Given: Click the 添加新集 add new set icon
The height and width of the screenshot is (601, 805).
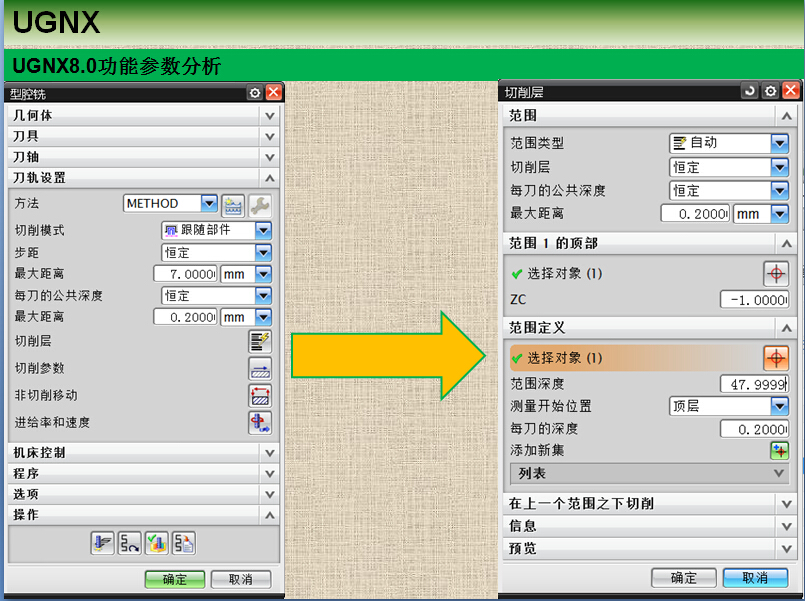Looking at the screenshot, I should pos(780,451).
